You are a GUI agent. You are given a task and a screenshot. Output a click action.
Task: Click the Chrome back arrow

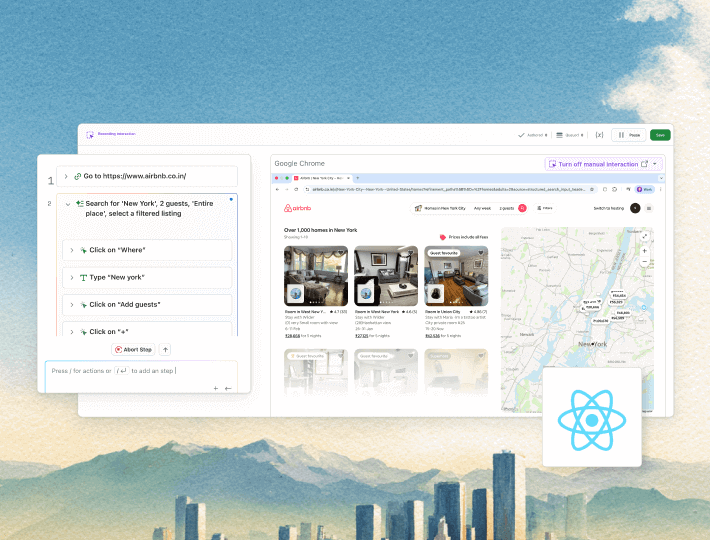[x=277, y=190]
